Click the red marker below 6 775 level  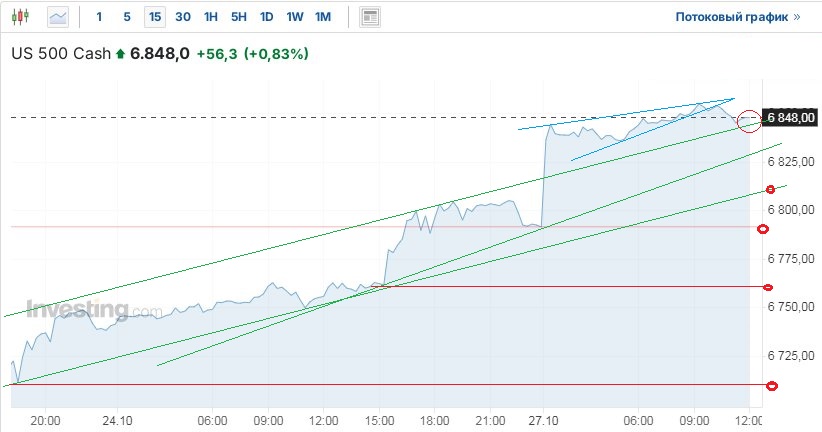768,288
